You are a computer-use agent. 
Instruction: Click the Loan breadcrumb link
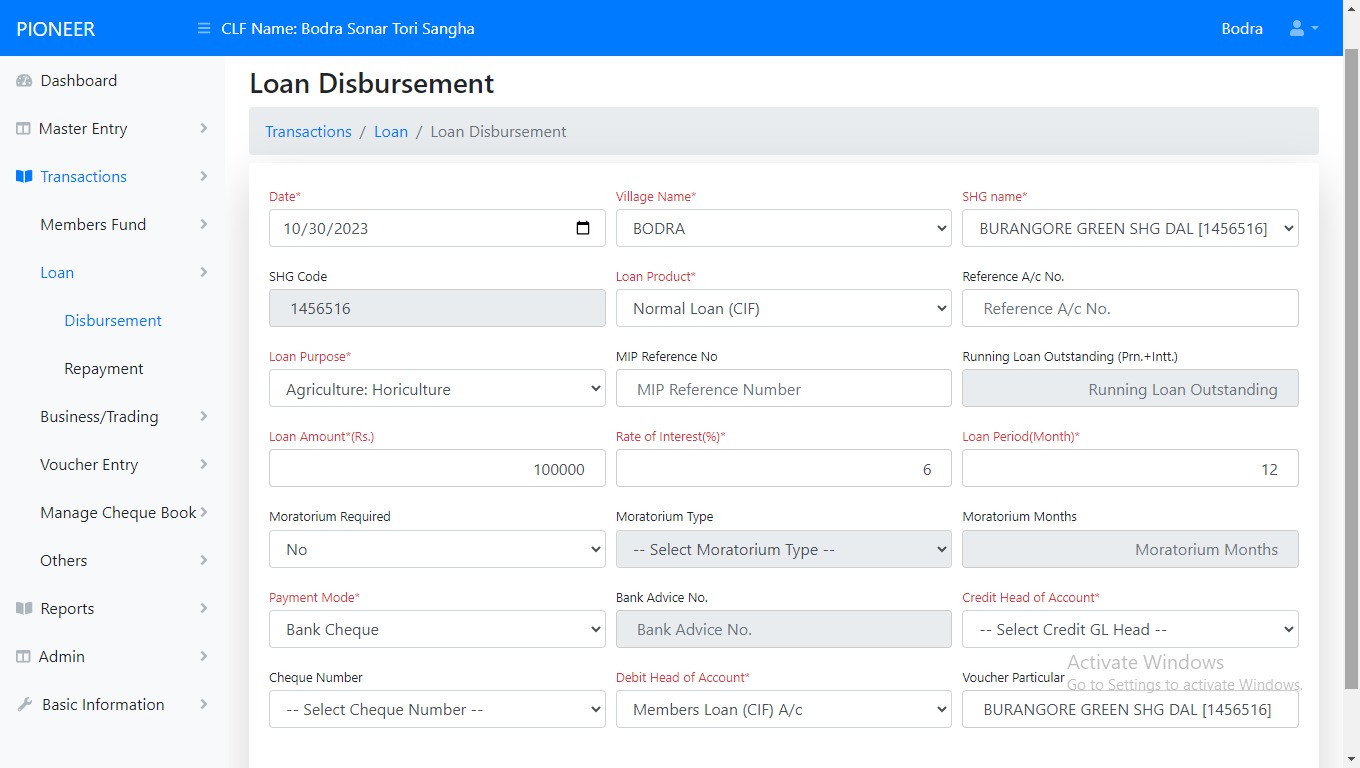391,132
